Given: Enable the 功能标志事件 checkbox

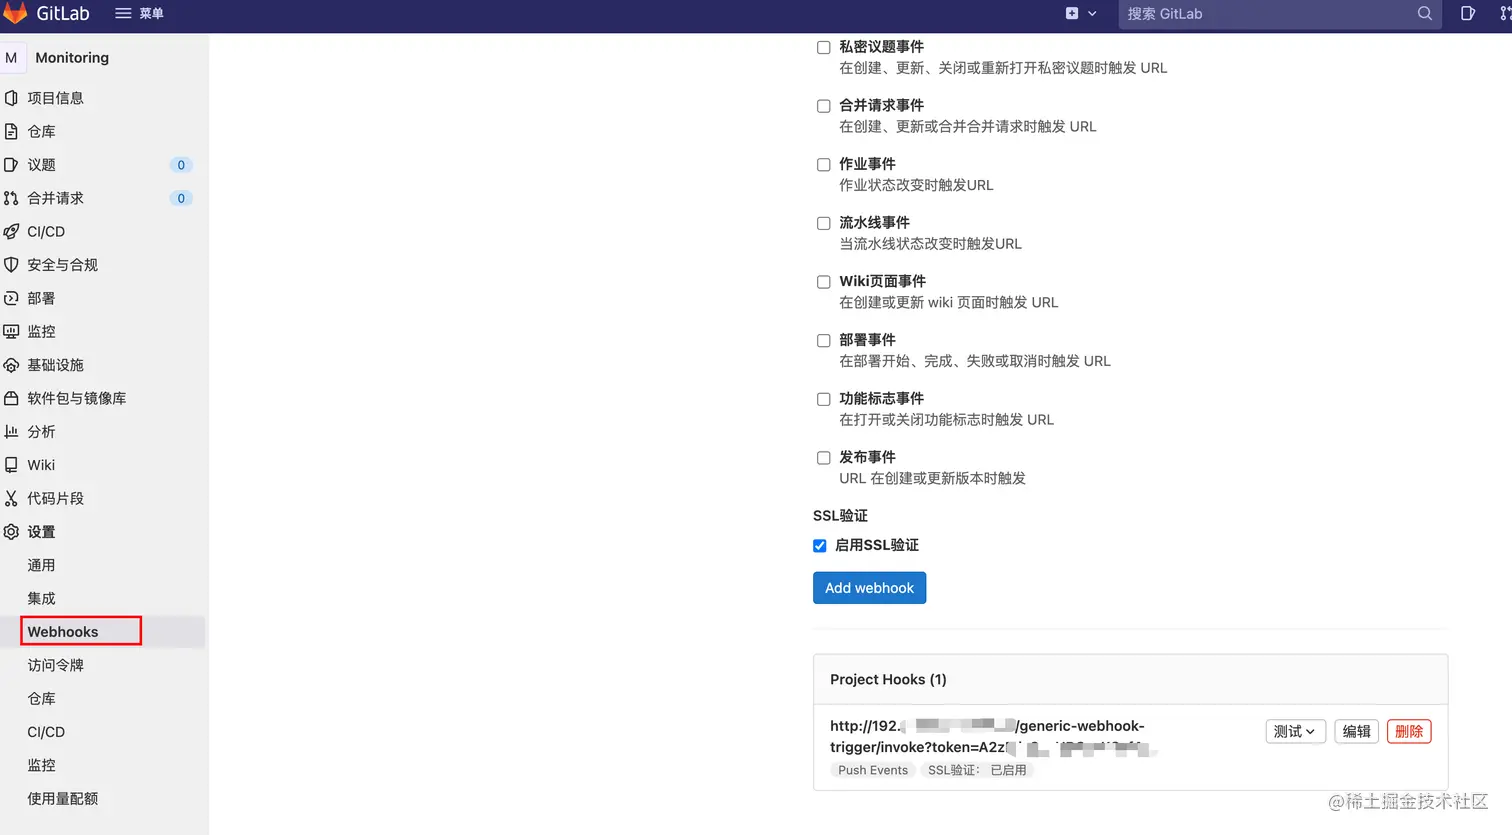Looking at the screenshot, I should coord(823,399).
